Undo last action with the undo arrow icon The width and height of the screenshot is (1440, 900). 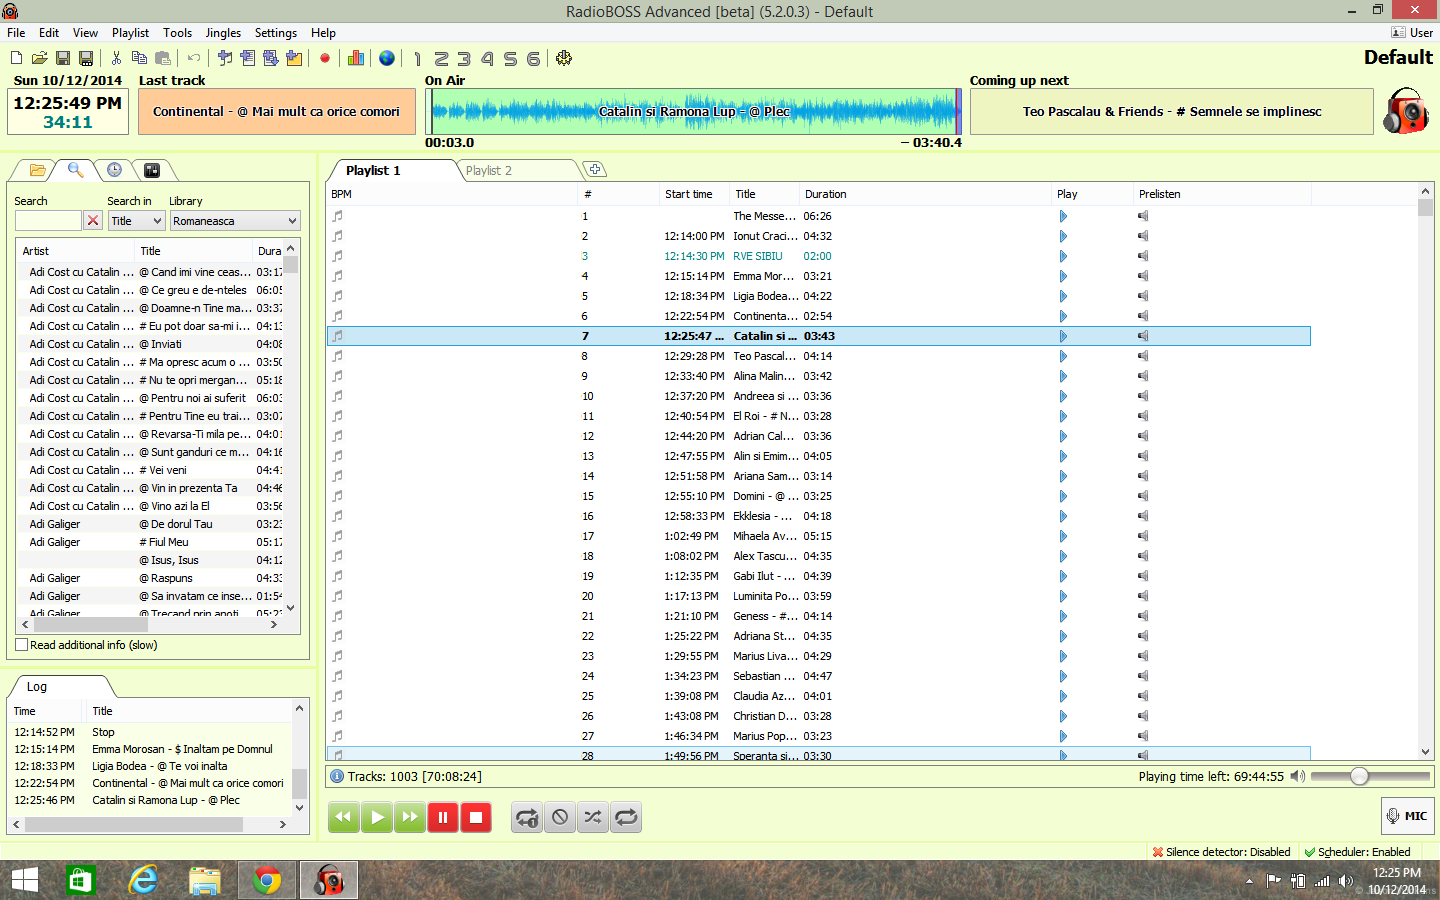(194, 58)
